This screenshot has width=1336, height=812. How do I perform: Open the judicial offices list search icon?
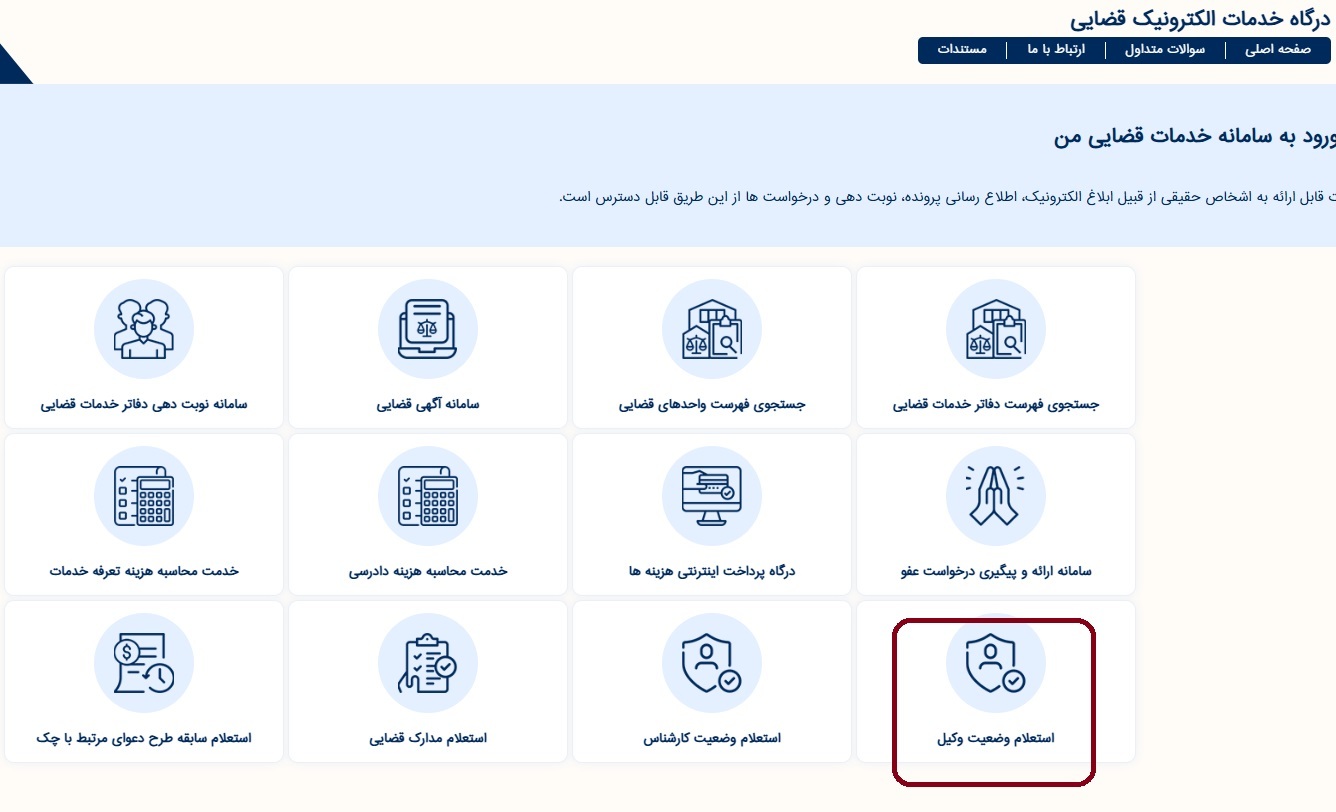pyautogui.click(x=995, y=328)
